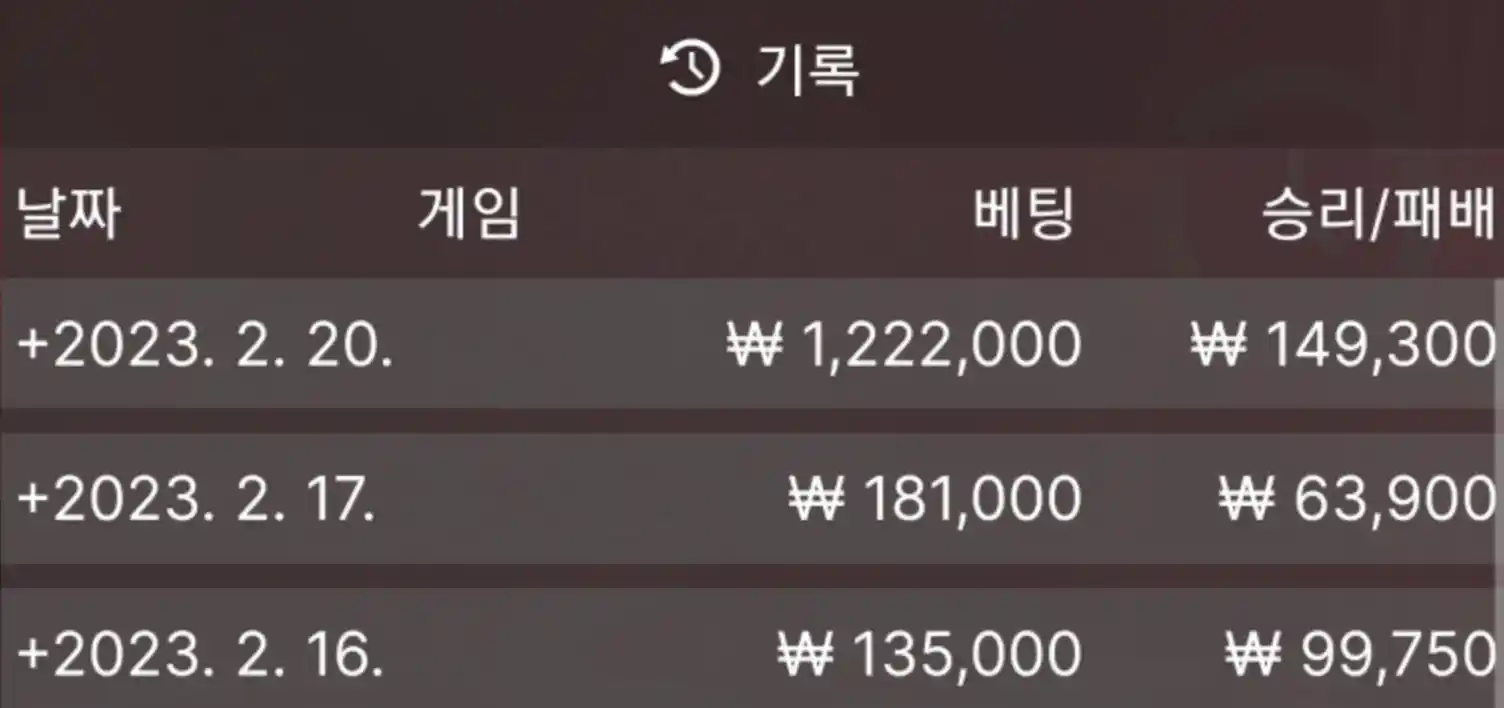Select the 2023. 2. 20. date text
This screenshot has height=708, width=1504.
(x=222, y=345)
